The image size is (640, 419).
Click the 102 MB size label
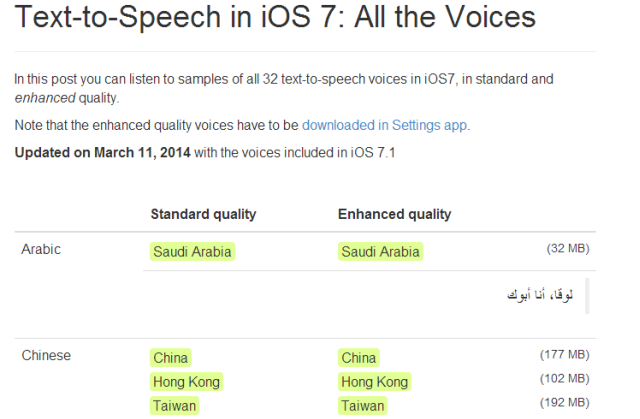(x=565, y=379)
